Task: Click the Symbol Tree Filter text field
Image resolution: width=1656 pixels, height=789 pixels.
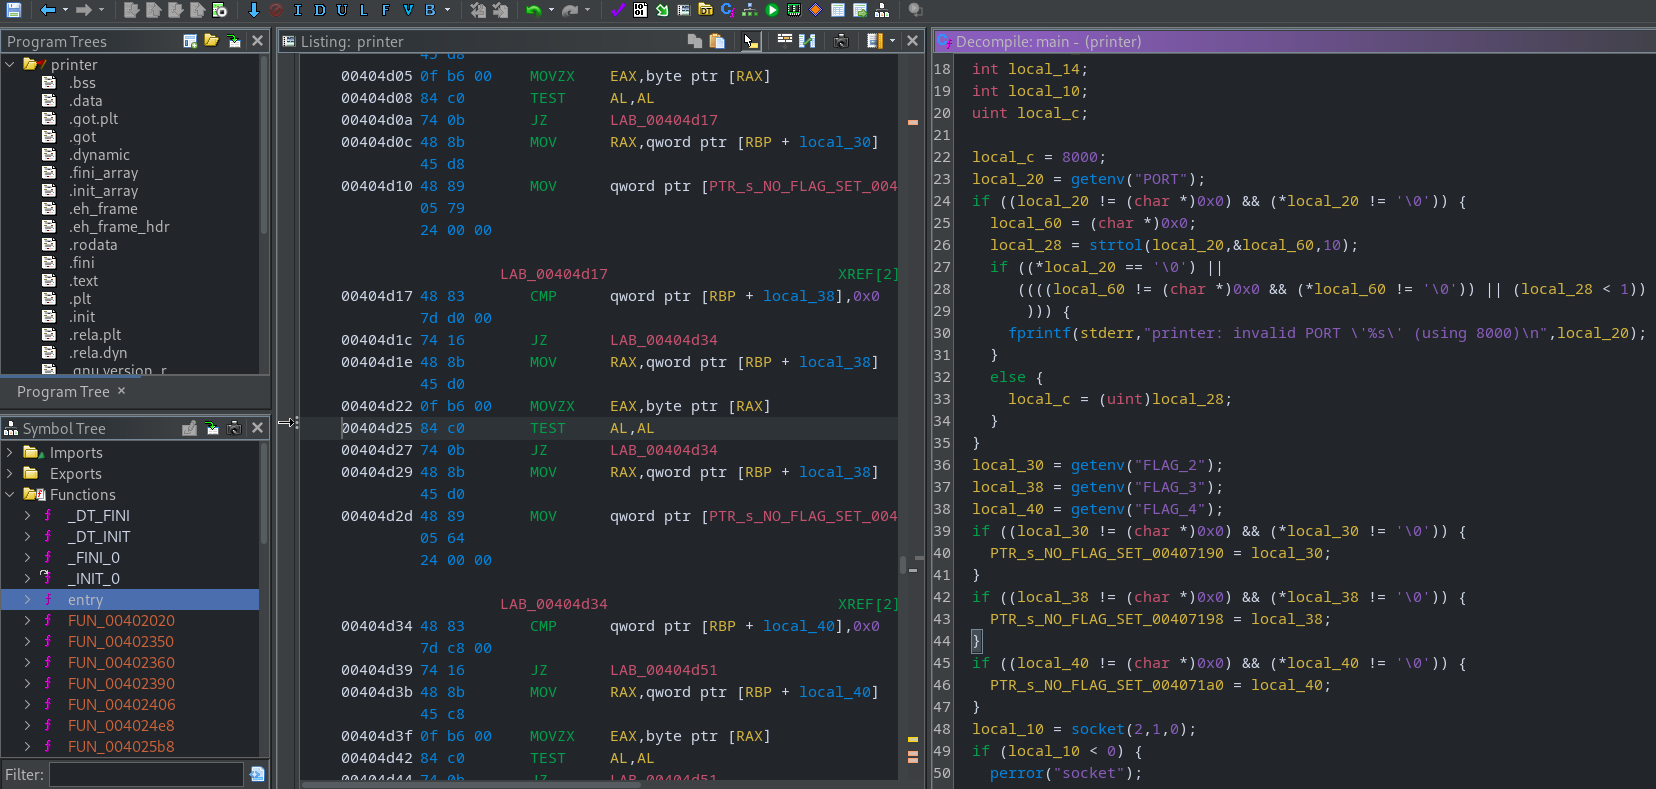Action: [146, 774]
